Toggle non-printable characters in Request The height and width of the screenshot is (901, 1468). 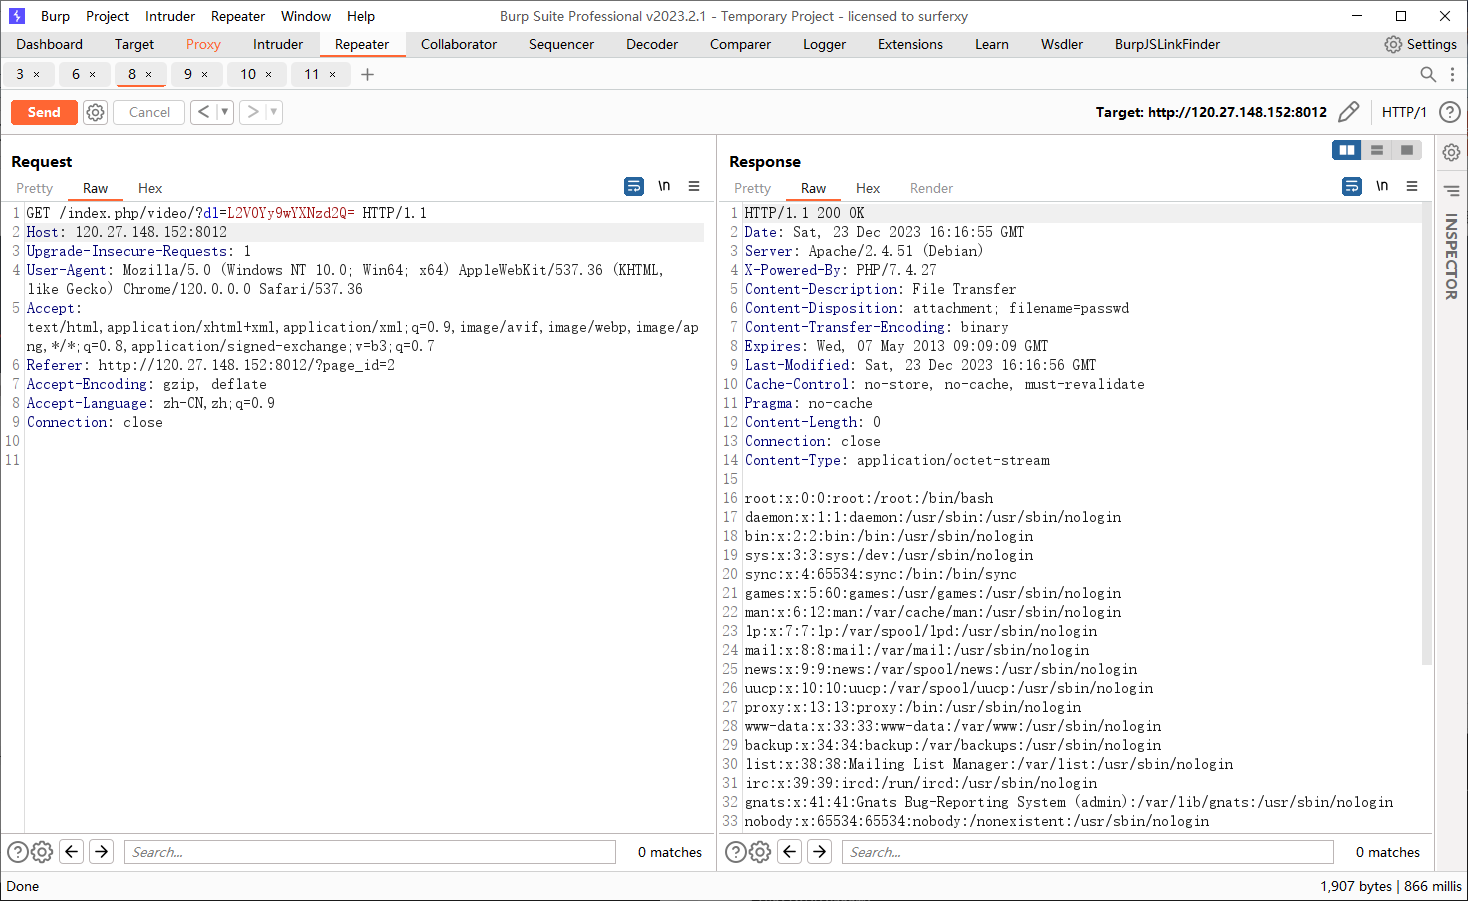tap(664, 186)
